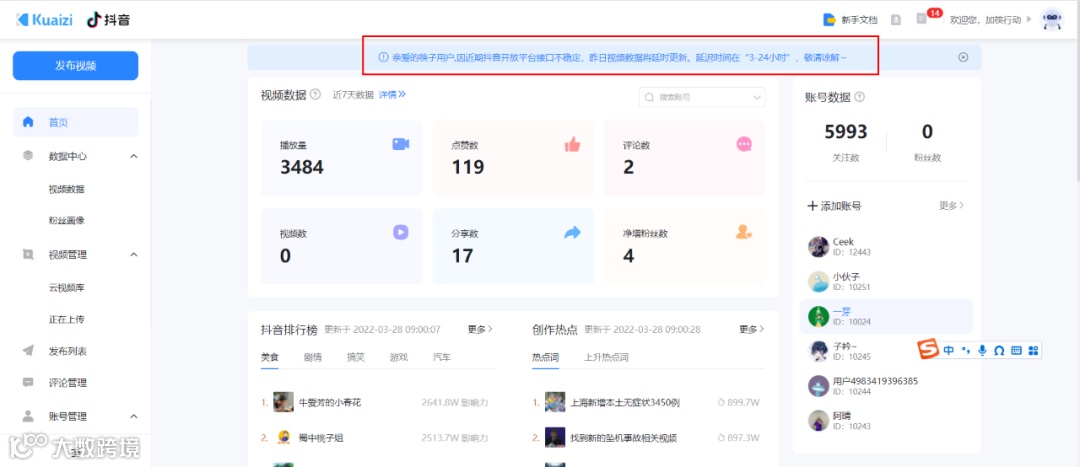Image resolution: width=1080 pixels, height=467 pixels.
Task: Click the Sogou microphone icon
Action: pos(982,351)
